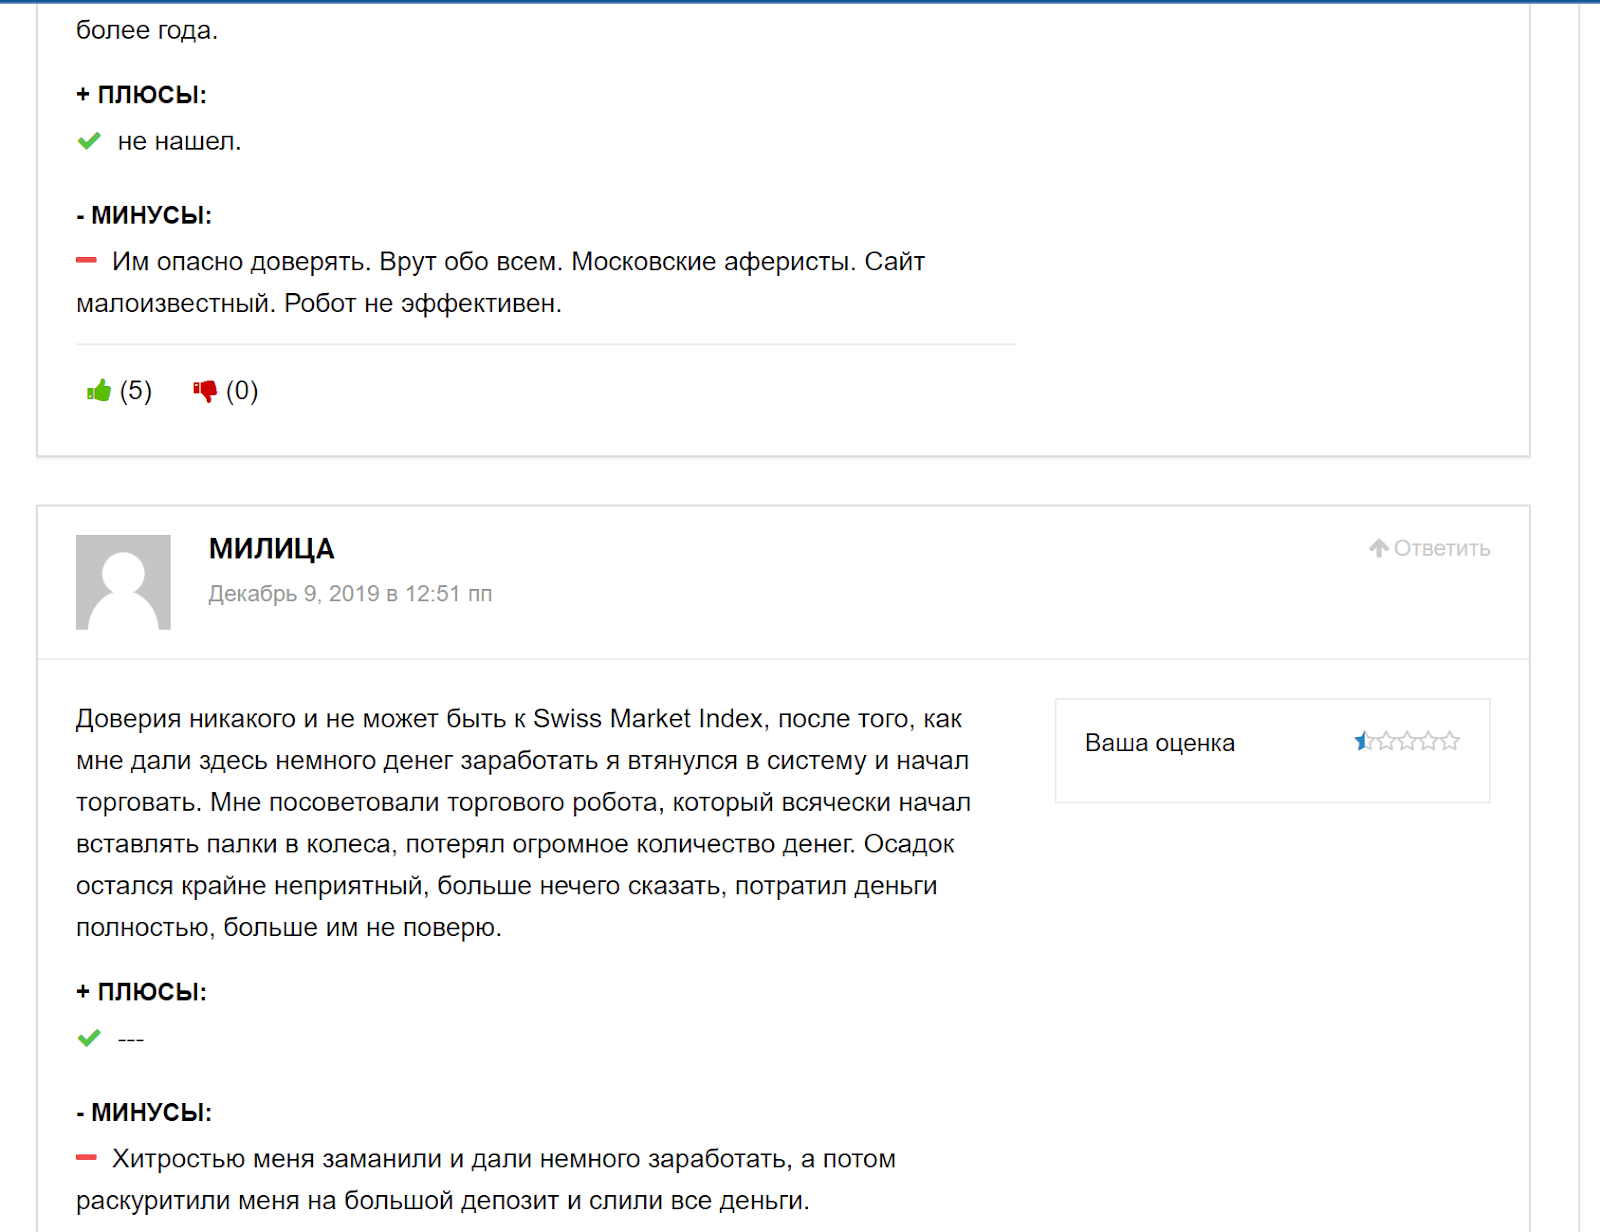Click the green checkmark beside the '---' entry

click(89, 1038)
